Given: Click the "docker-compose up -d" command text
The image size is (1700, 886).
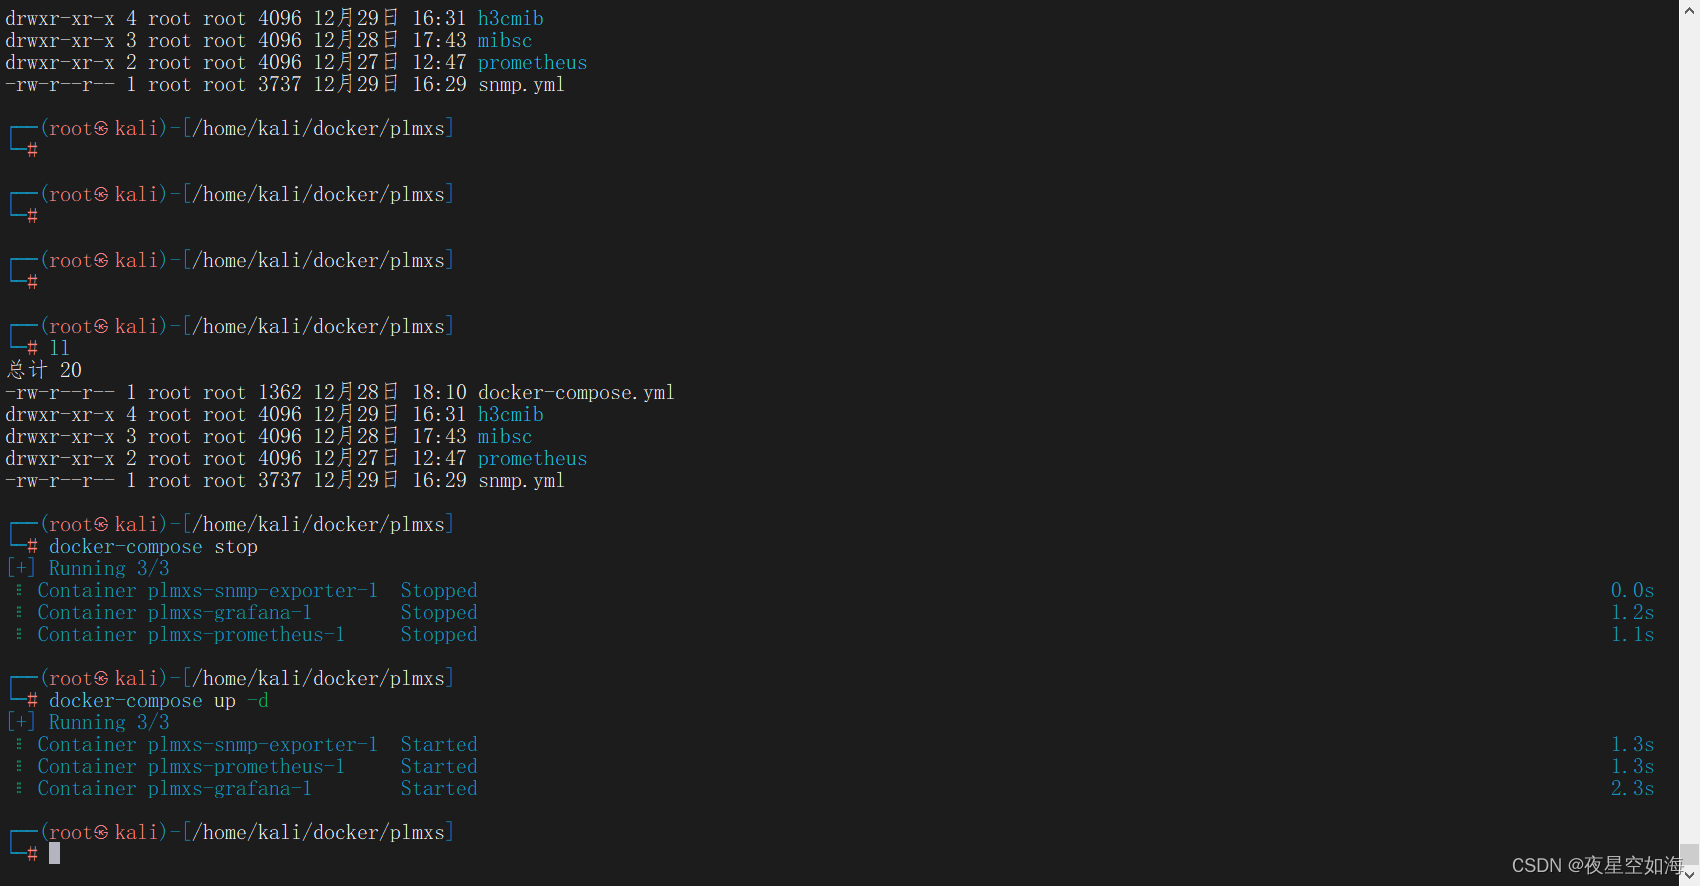Looking at the screenshot, I should 158,700.
